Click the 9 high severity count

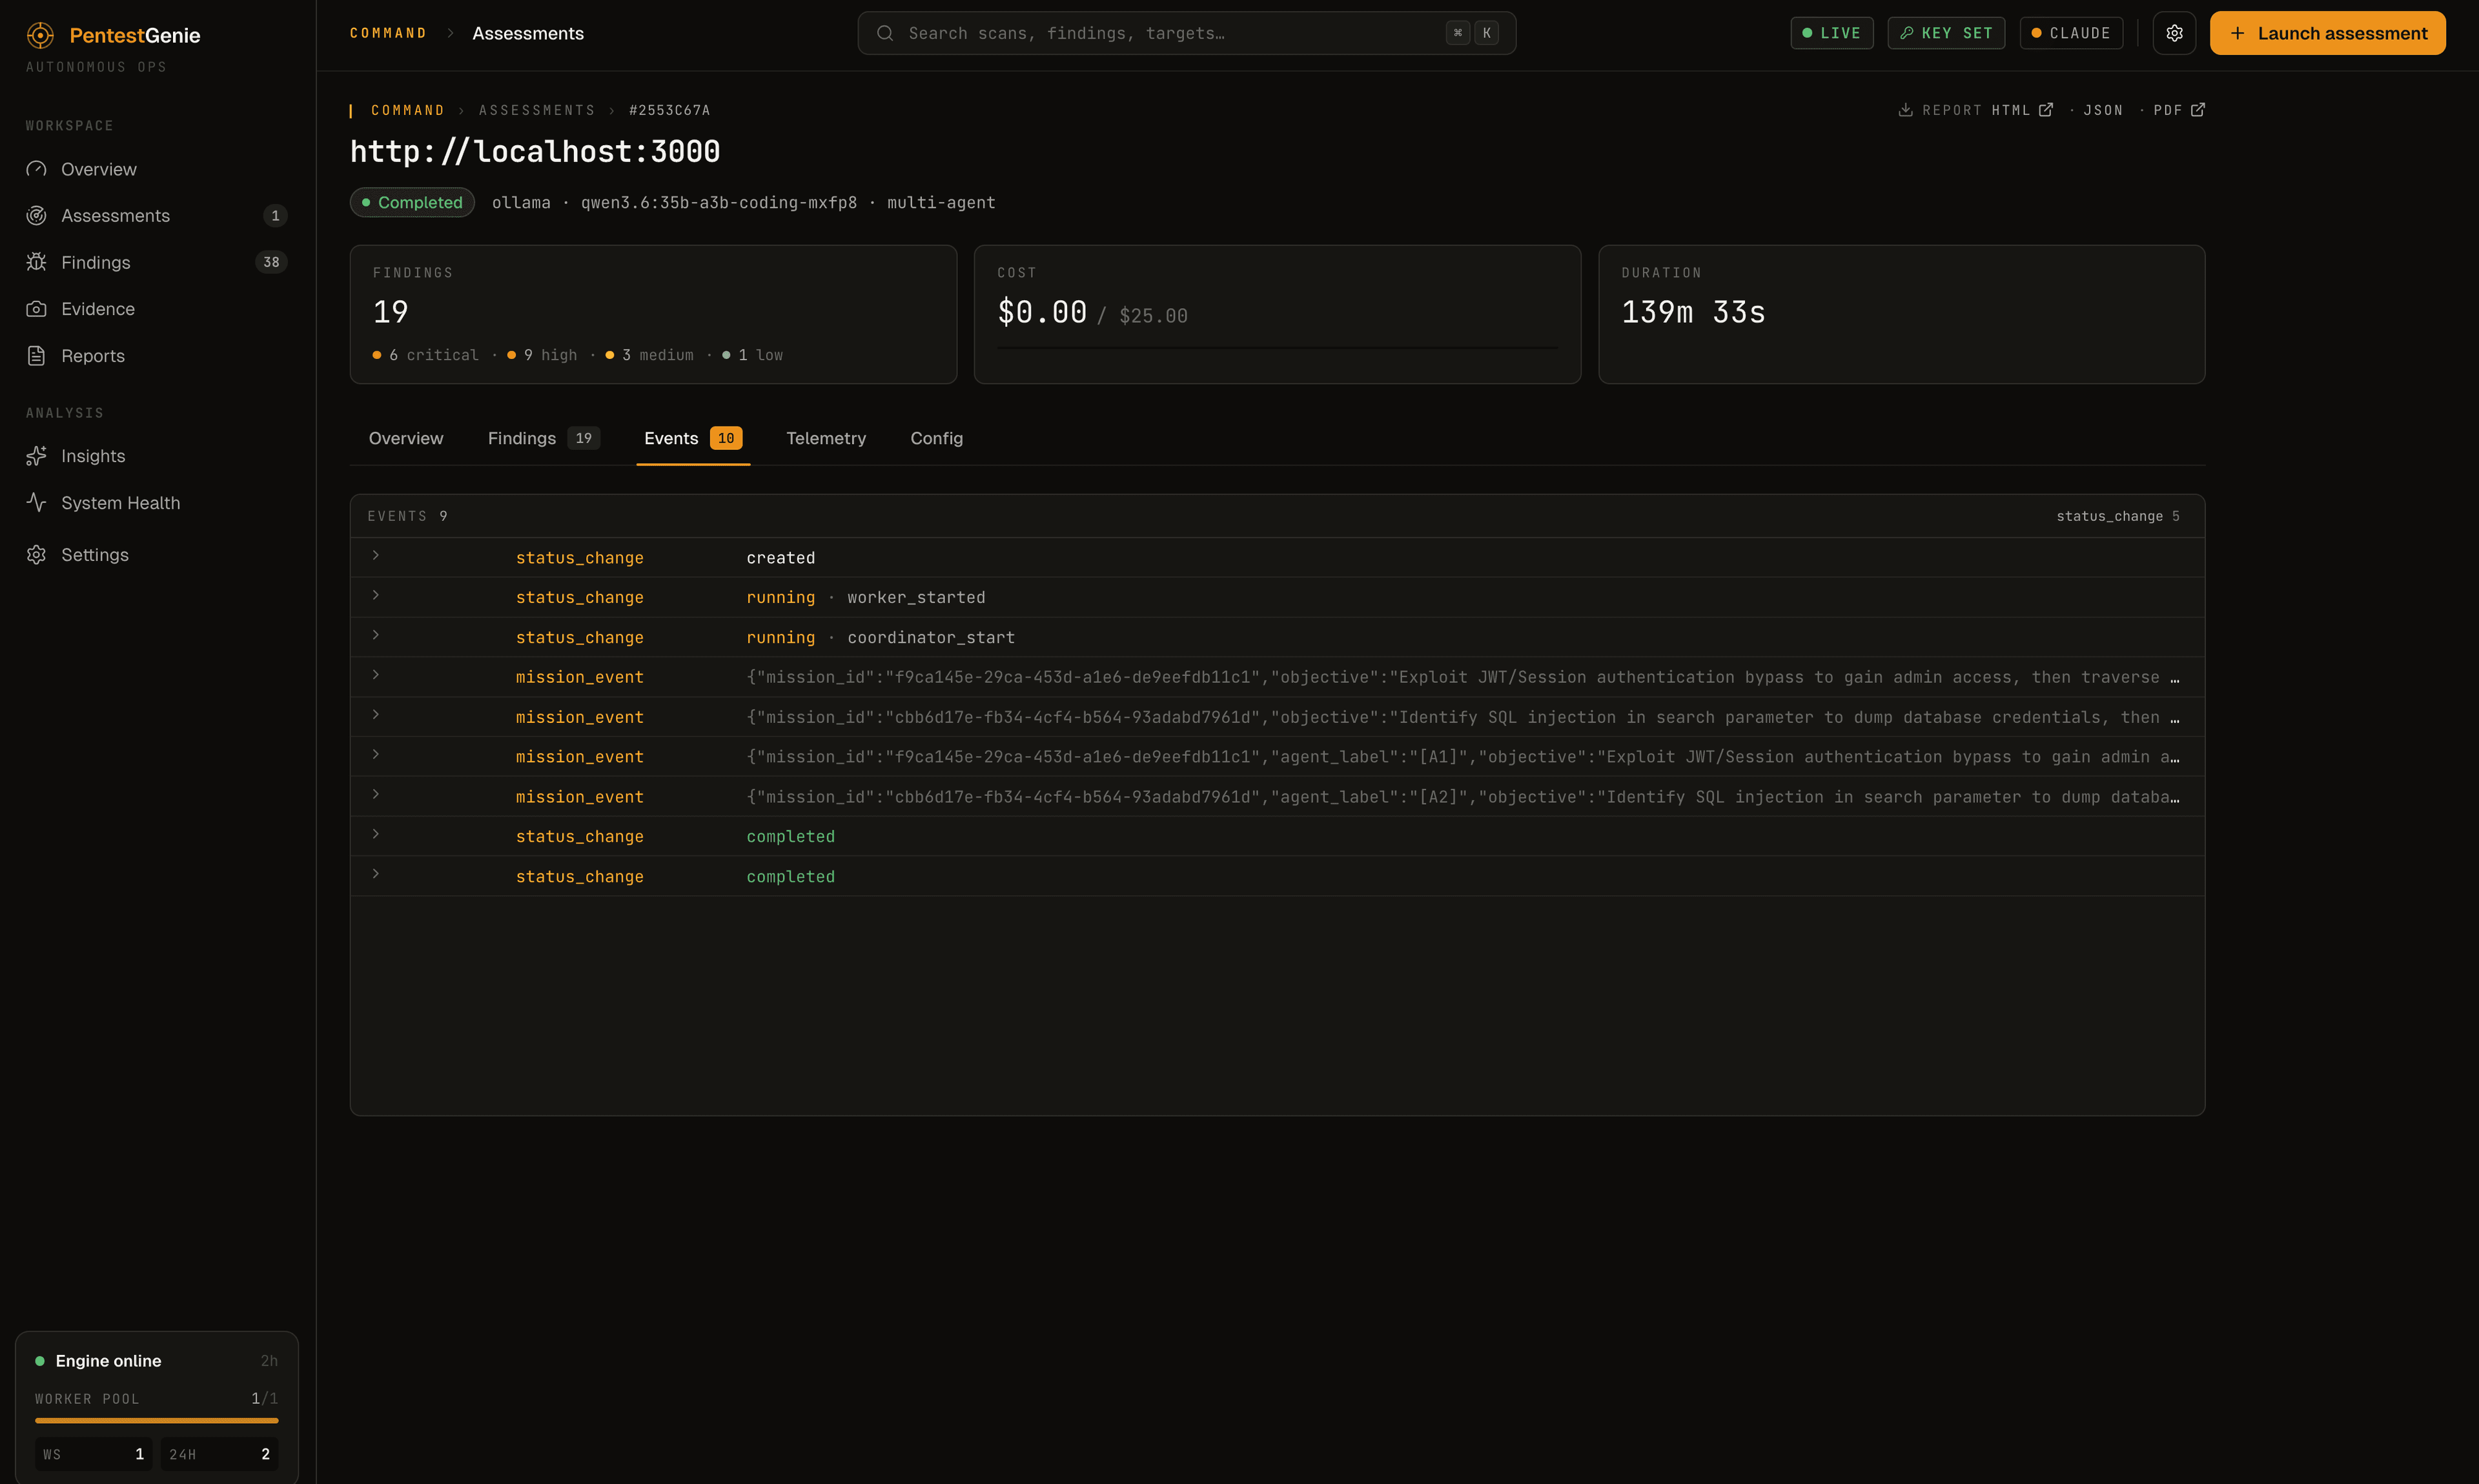542,355
